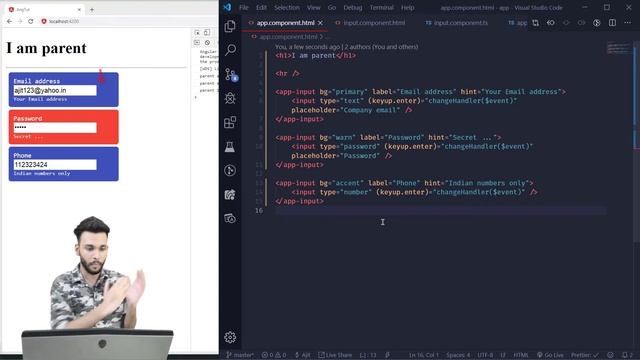640x360 pixels.
Task: Click the lightning bolt icon in status bar
Action: pos(387,355)
